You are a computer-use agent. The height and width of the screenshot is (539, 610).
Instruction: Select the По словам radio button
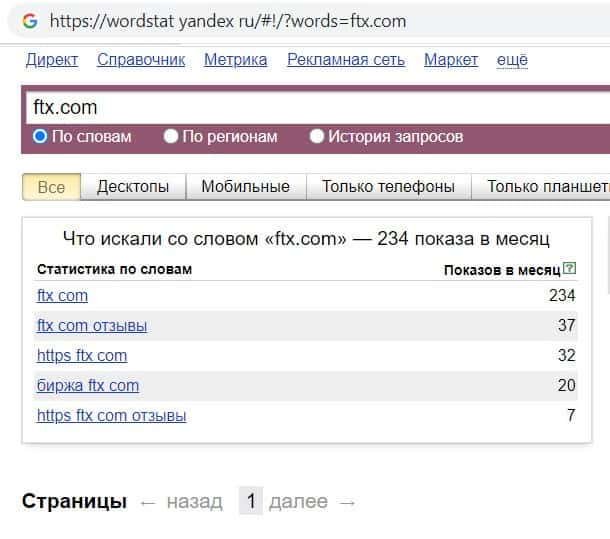41,136
